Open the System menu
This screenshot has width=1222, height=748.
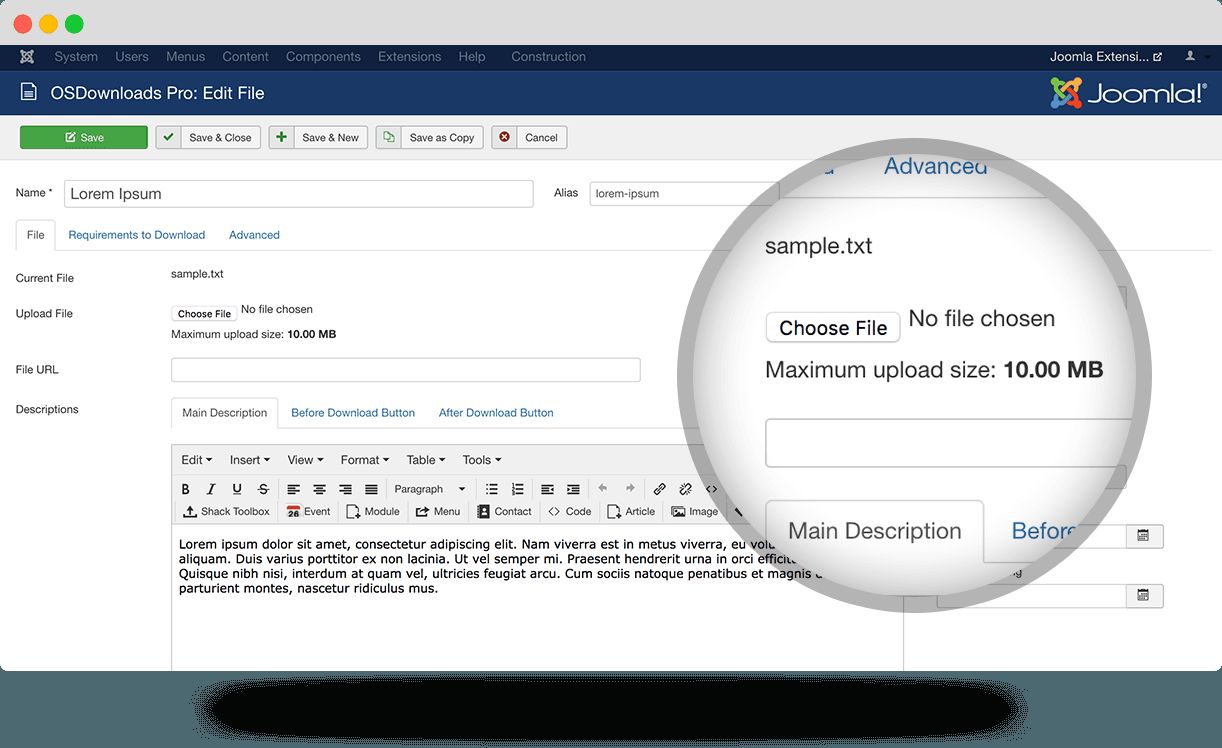coord(76,57)
